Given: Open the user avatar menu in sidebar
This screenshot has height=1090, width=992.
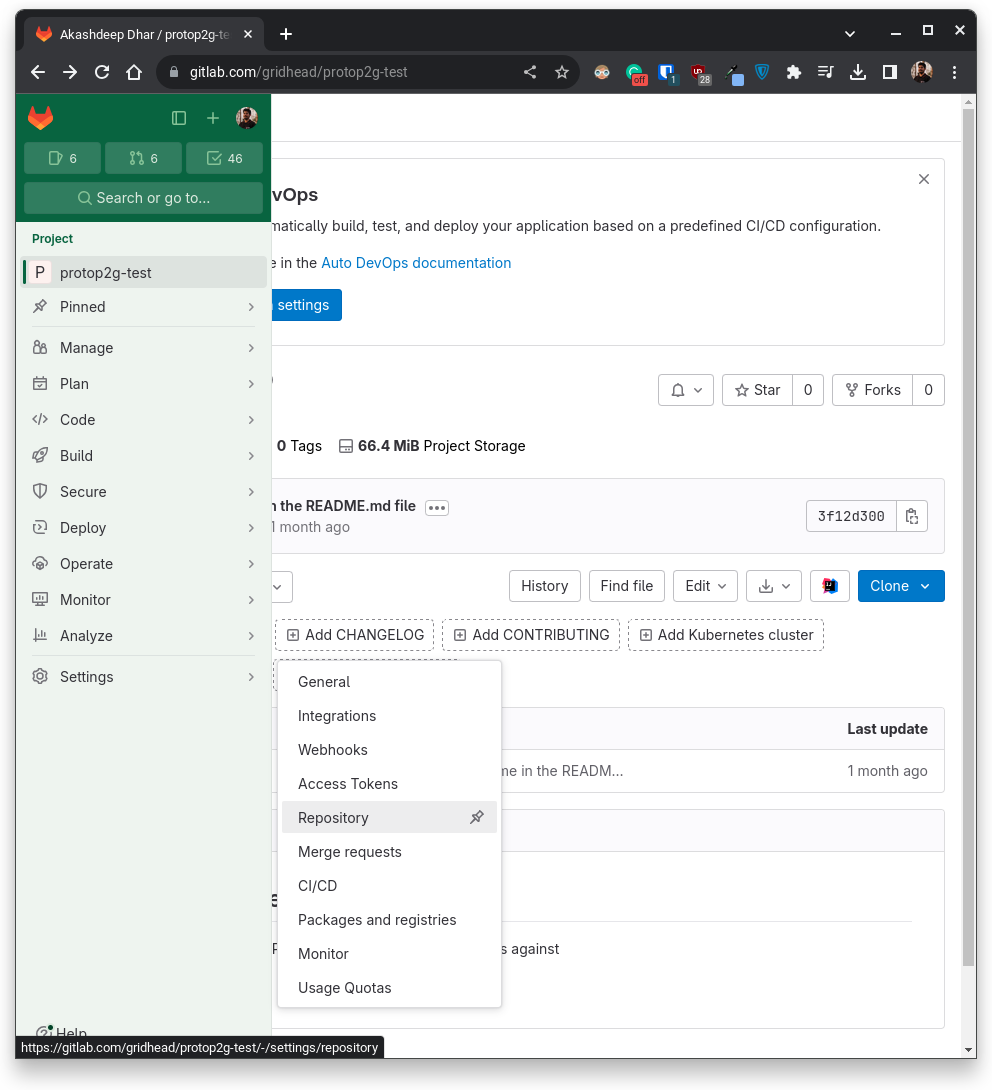Looking at the screenshot, I should [247, 118].
